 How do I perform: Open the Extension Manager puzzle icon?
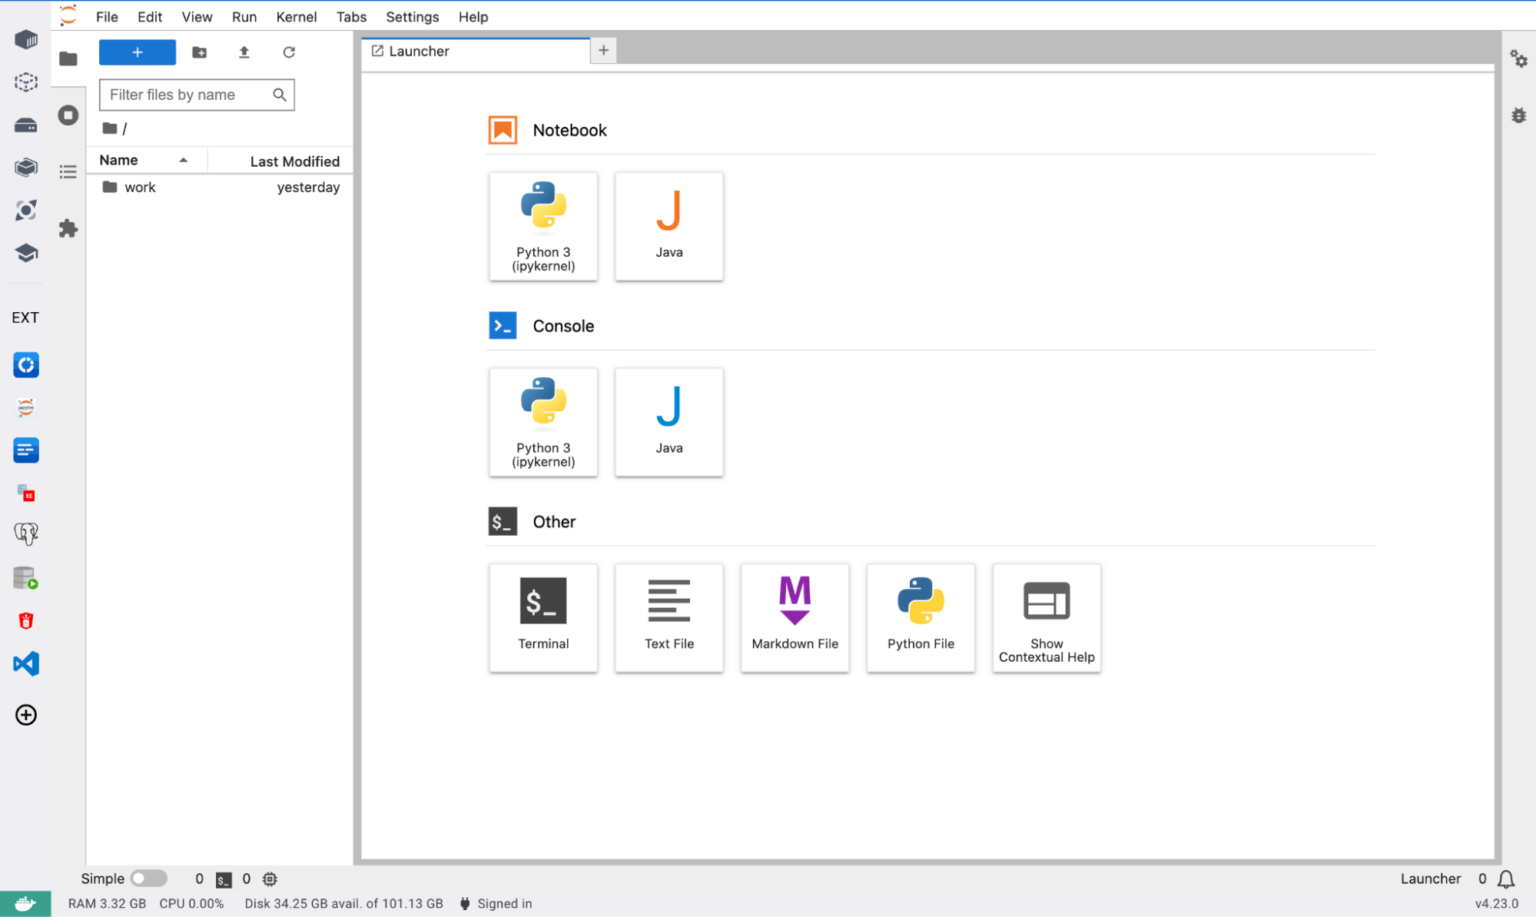[68, 228]
